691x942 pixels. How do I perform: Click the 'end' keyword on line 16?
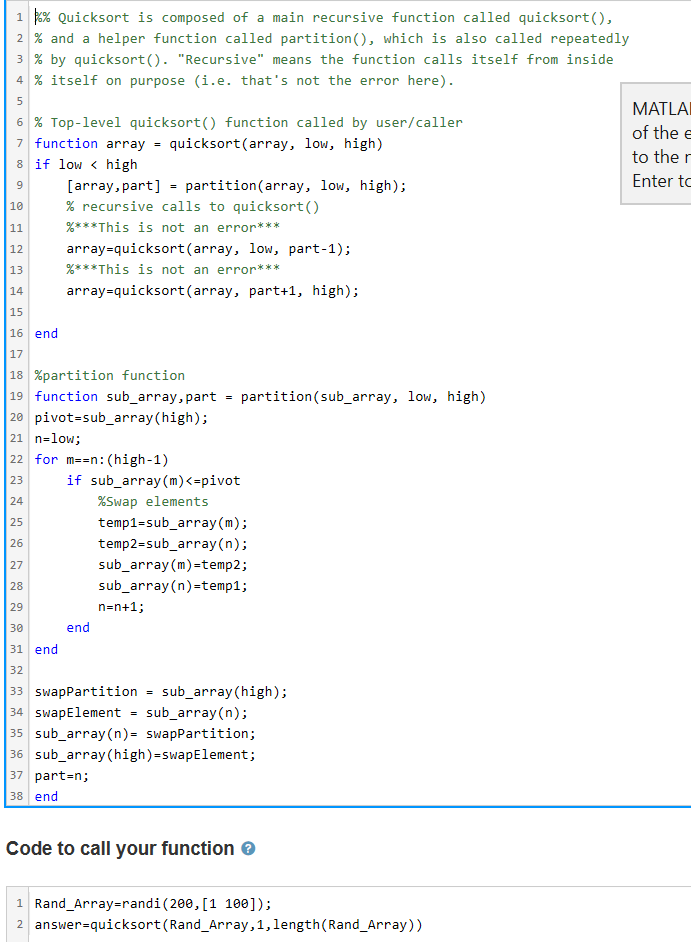[x=46, y=333]
